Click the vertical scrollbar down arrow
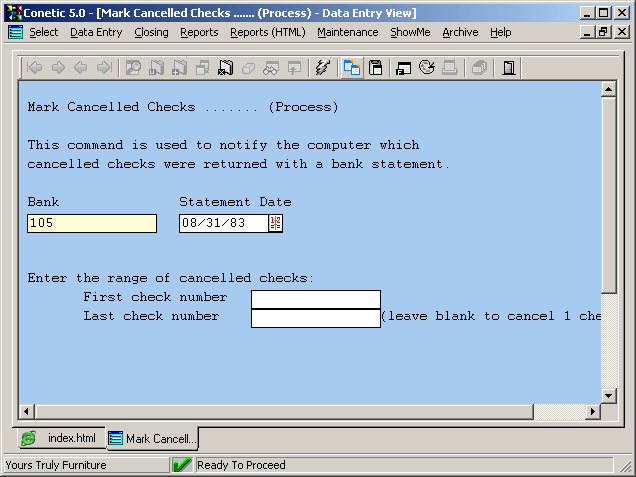The width and height of the screenshot is (636, 477). [x=608, y=395]
